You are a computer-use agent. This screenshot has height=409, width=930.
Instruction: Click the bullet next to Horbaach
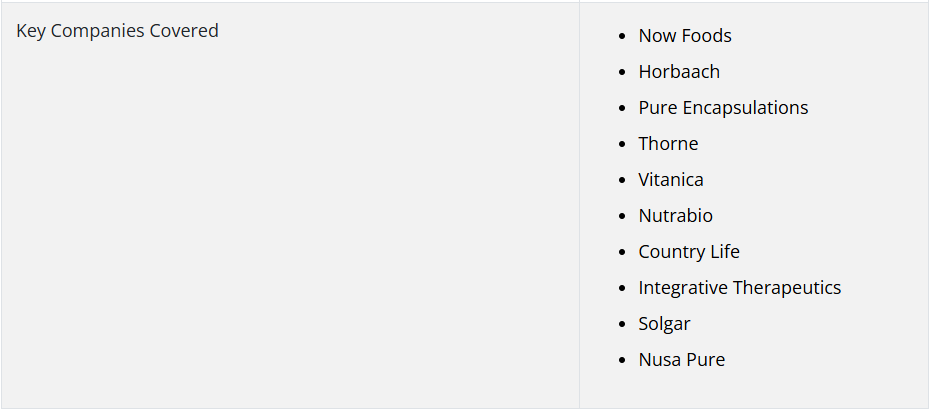622,72
